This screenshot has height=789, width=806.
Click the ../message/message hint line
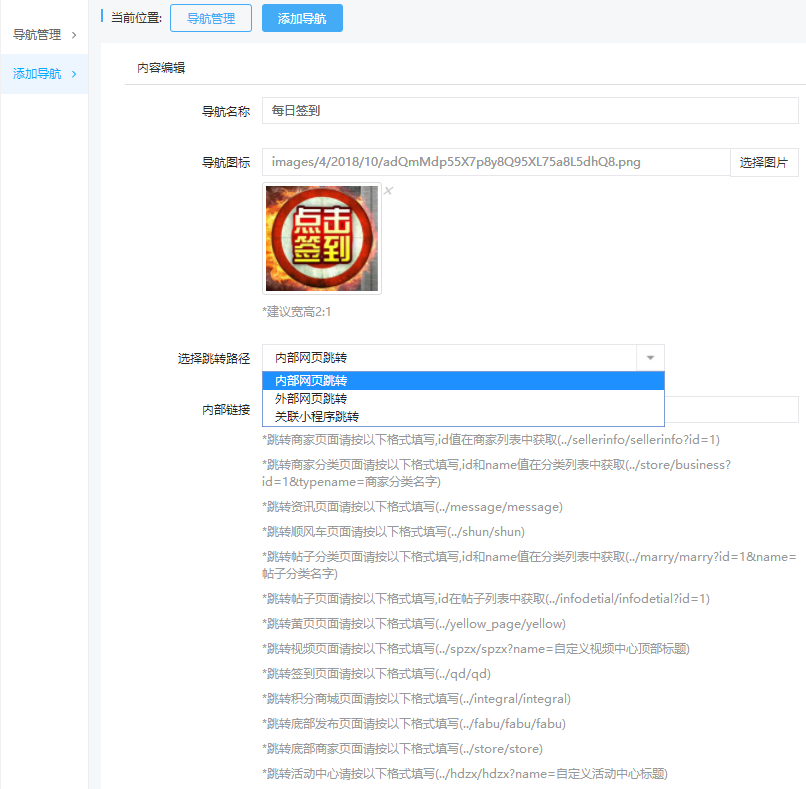pyautogui.click(x=412, y=507)
